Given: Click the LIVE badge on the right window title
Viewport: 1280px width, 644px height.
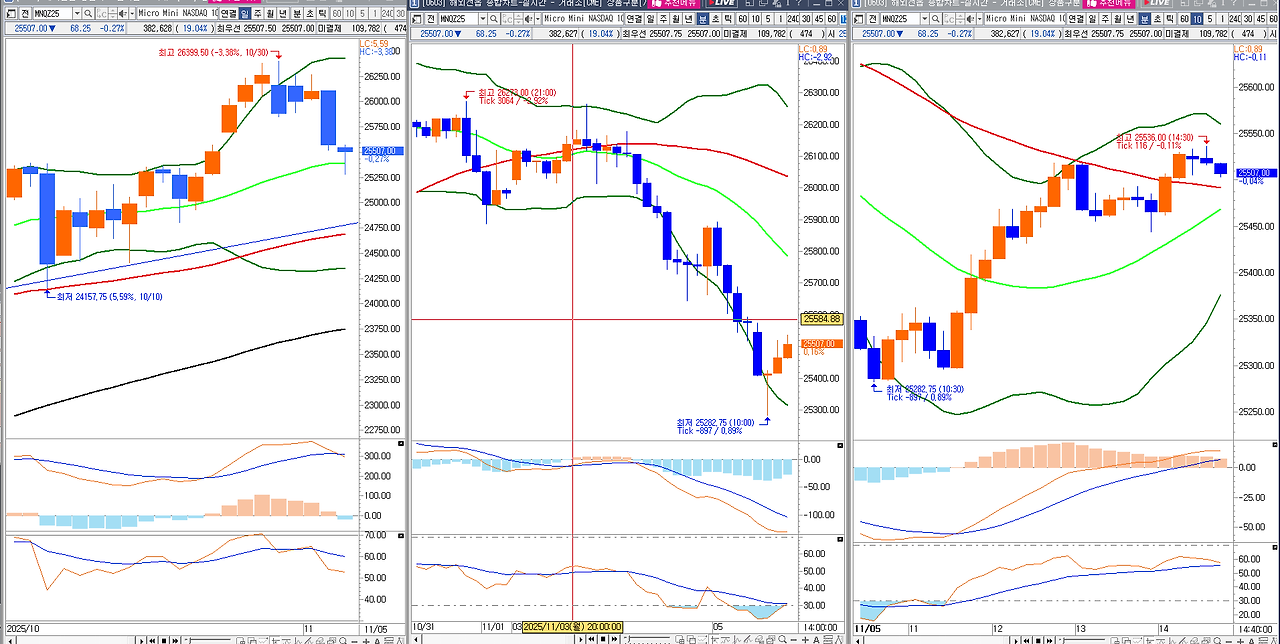Looking at the screenshot, I should [x=1157, y=4].
